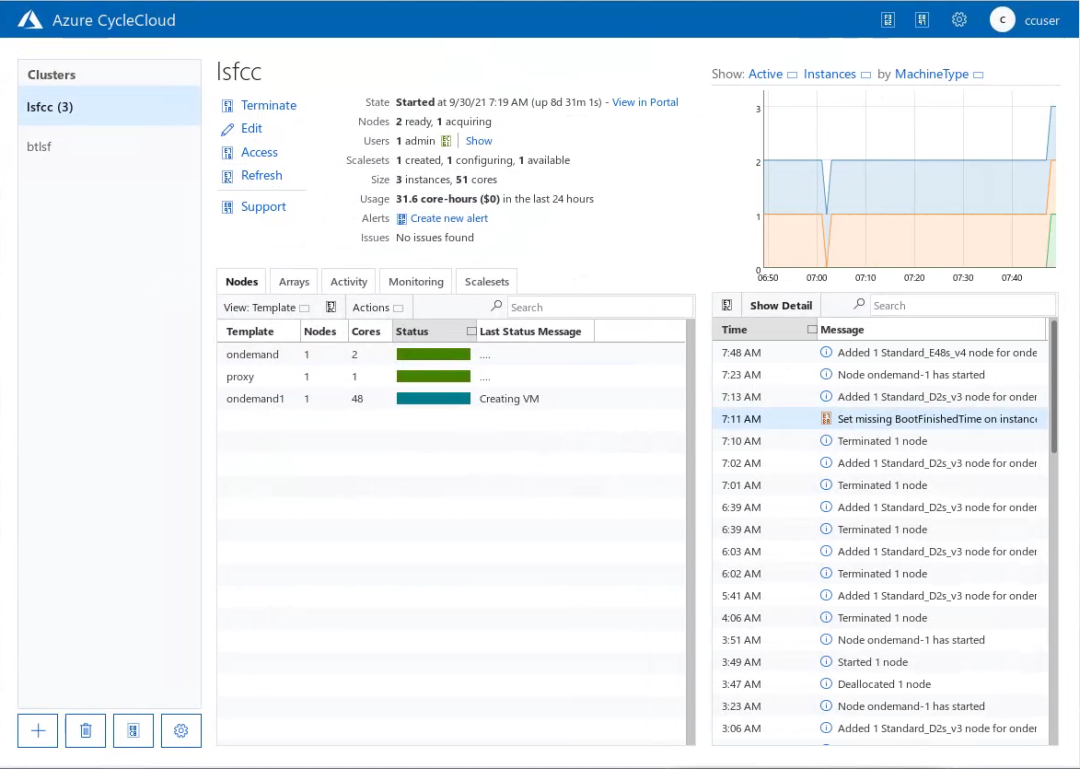Click the icon between View: Template and Actions
The width and height of the screenshot is (1080, 769).
(331, 307)
